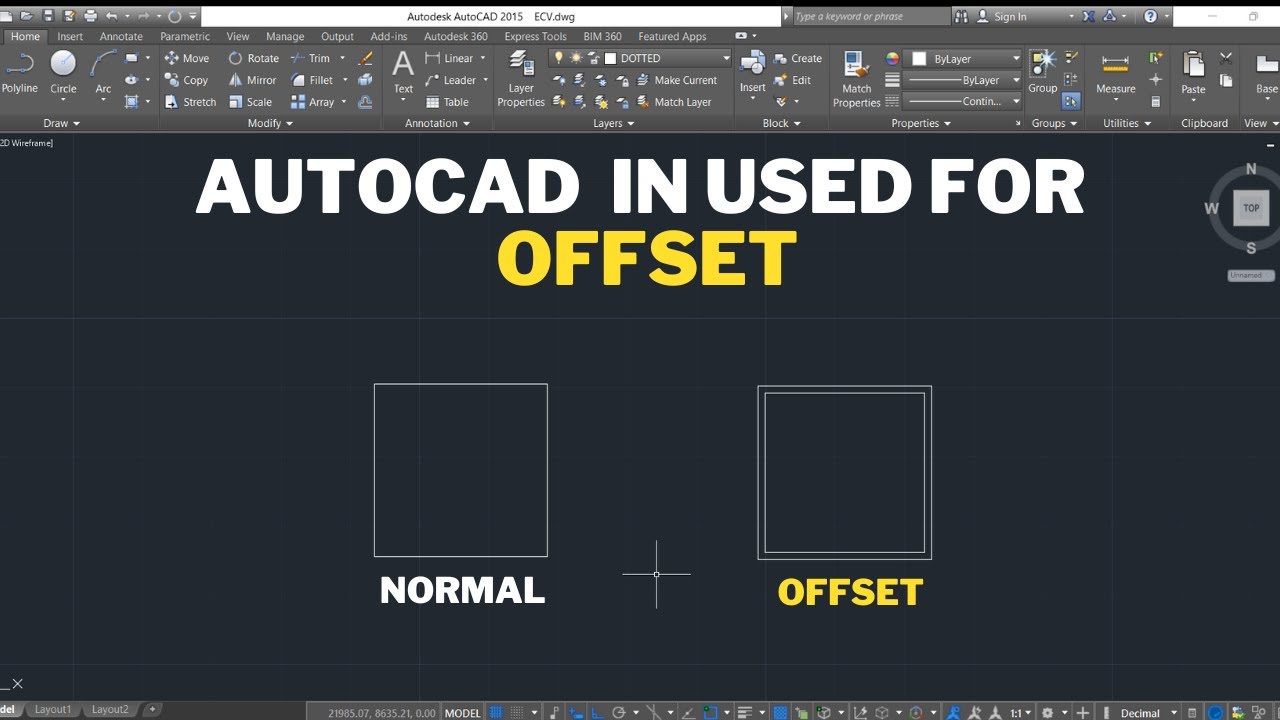Image resolution: width=1280 pixels, height=720 pixels.
Task: Click the Cut scissors icon
Action: coord(1226,59)
